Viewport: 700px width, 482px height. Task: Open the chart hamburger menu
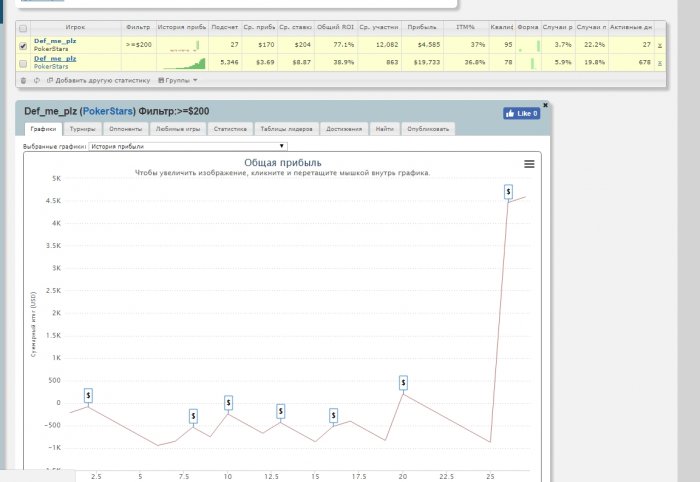tap(529, 164)
